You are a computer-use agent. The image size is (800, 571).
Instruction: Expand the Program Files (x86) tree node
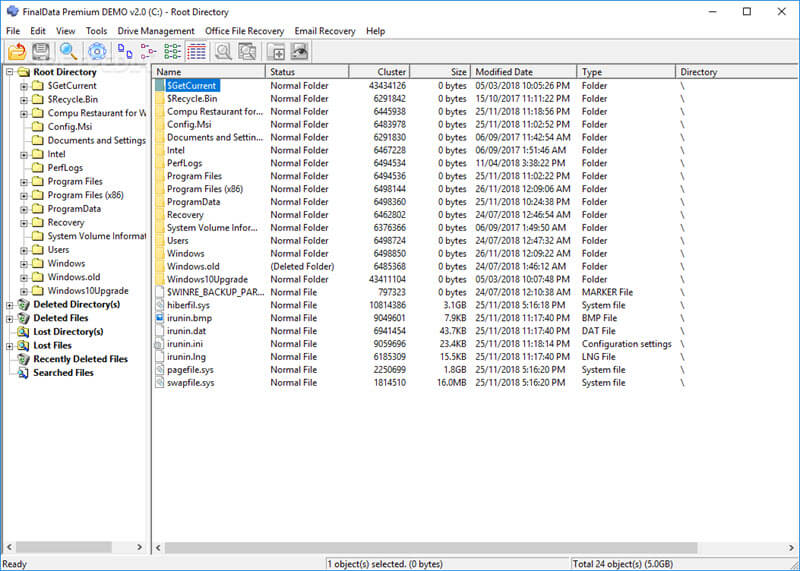[23, 195]
